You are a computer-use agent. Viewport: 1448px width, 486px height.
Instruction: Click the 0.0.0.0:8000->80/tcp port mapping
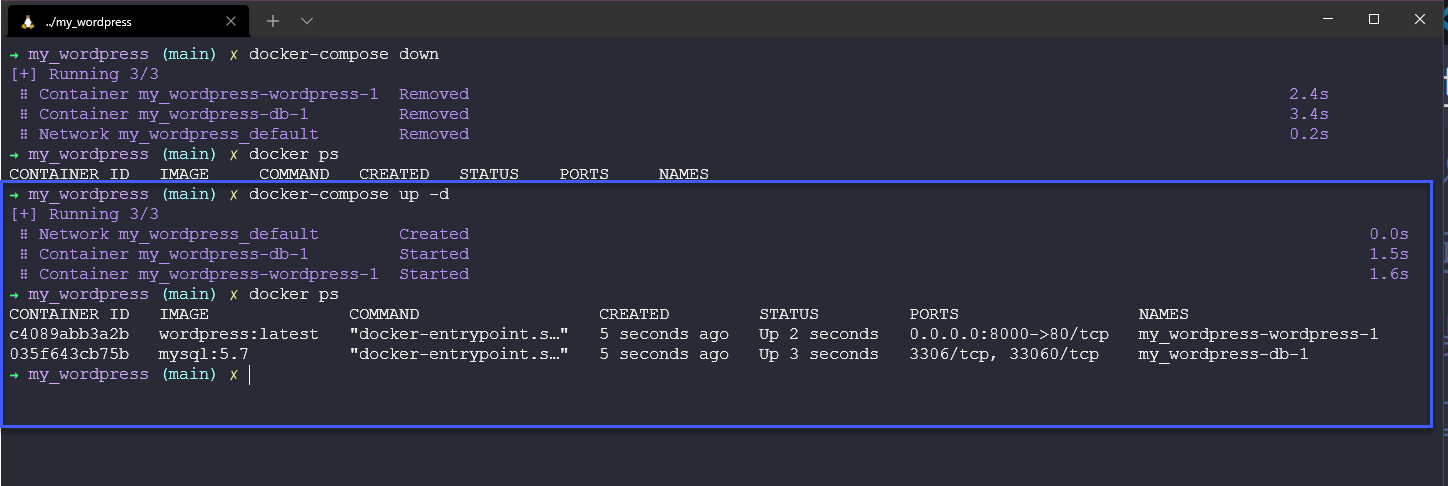[x=1009, y=334]
